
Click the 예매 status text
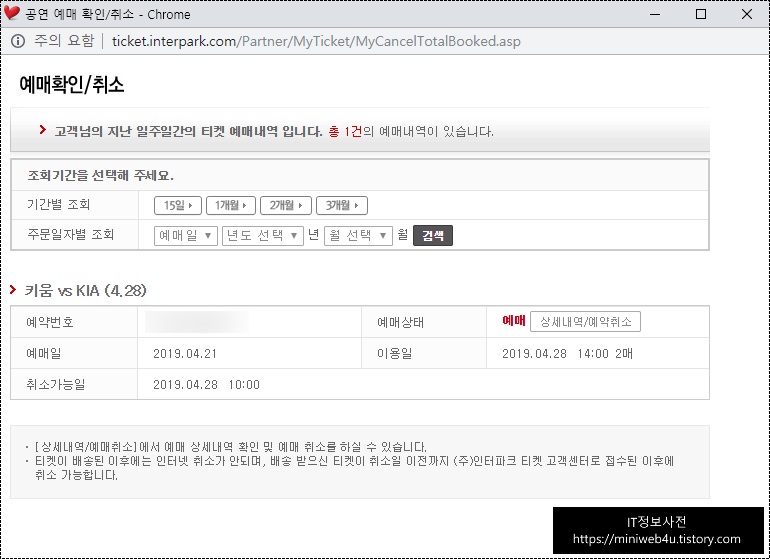click(x=514, y=321)
